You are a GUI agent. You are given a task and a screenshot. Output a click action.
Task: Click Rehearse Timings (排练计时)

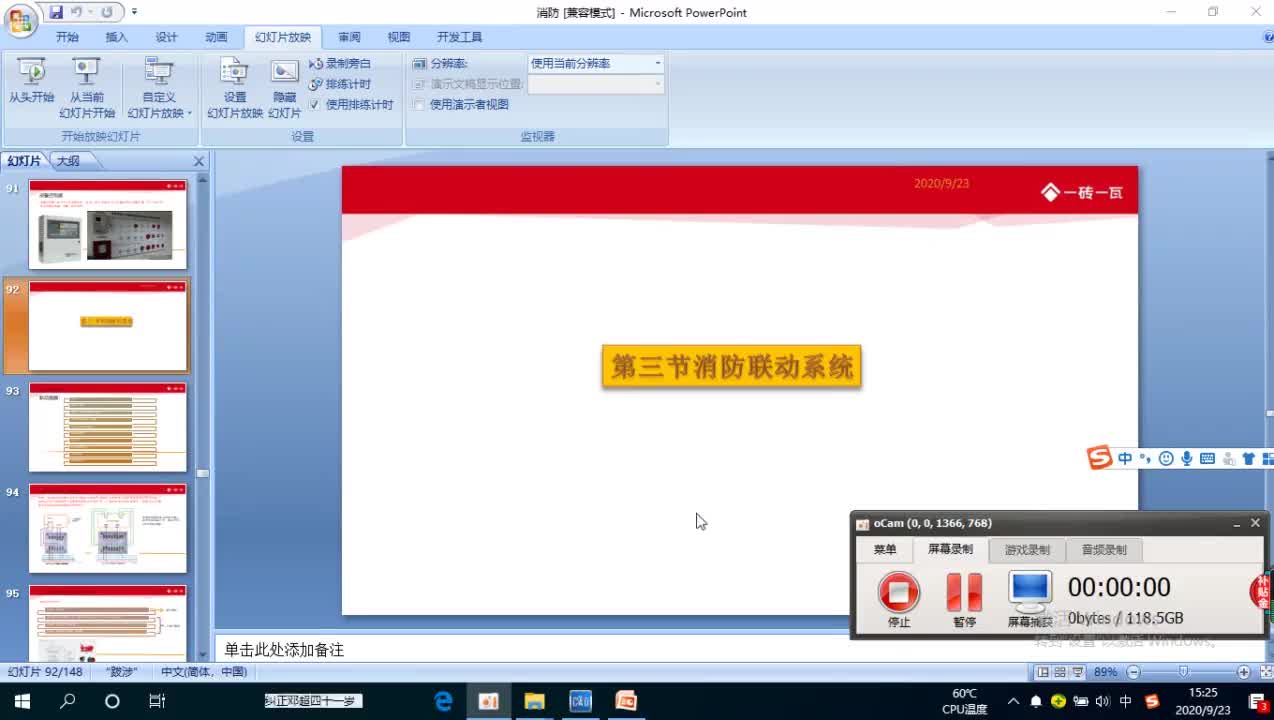pos(339,84)
